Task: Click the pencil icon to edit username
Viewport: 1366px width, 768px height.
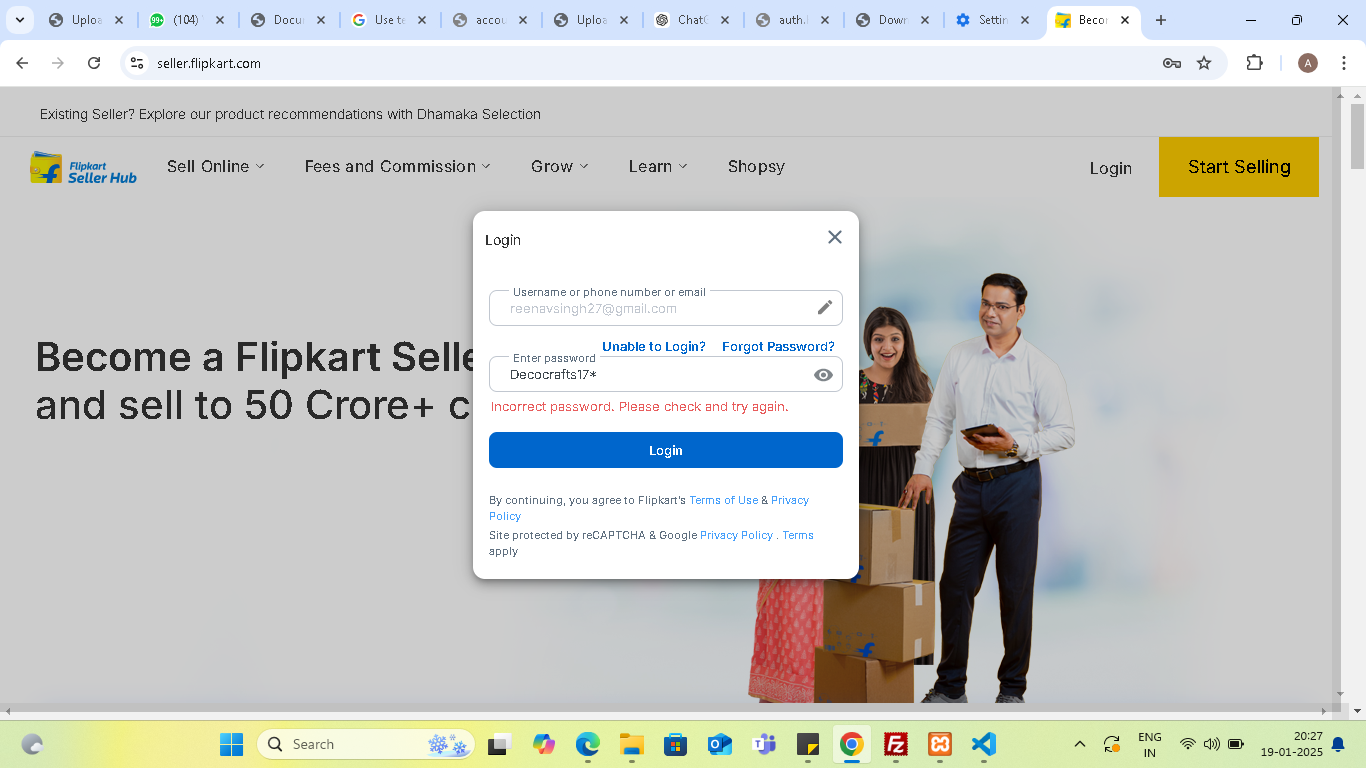Action: [824, 307]
